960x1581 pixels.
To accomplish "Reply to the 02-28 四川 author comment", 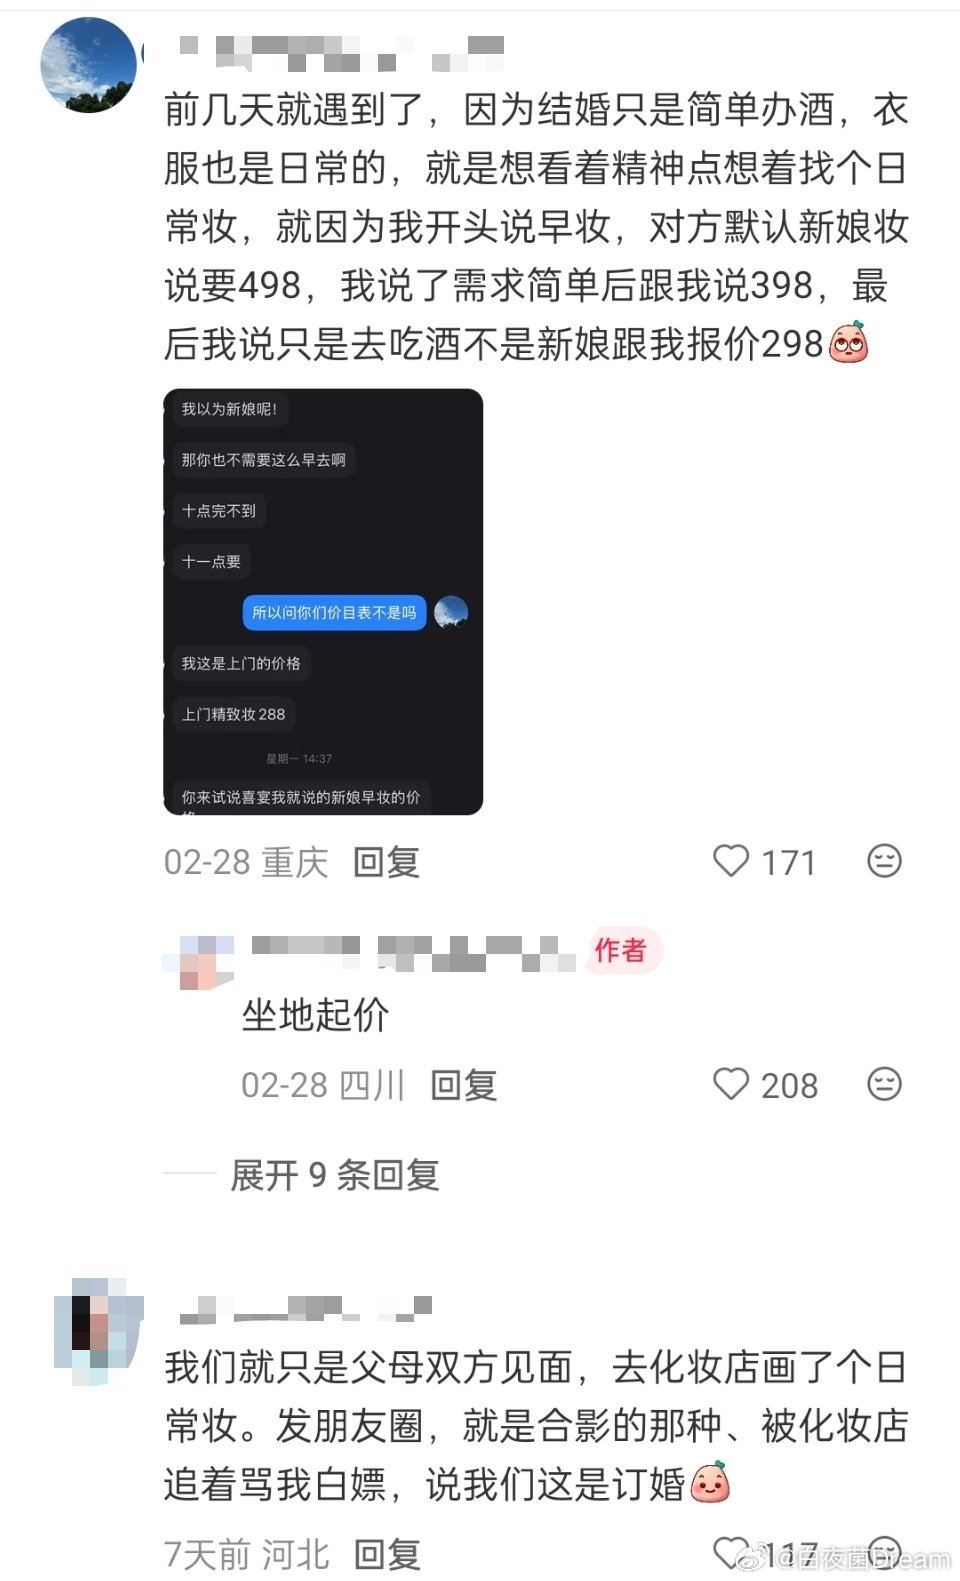I will coord(463,1085).
